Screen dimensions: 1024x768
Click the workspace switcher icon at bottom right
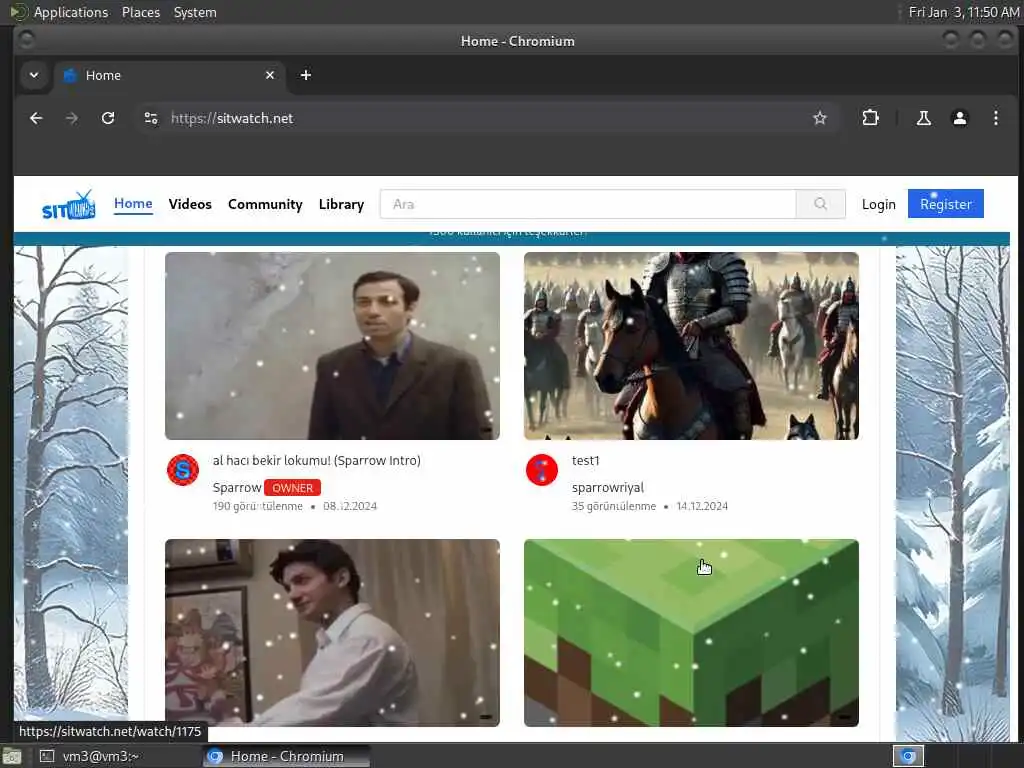click(x=908, y=756)
